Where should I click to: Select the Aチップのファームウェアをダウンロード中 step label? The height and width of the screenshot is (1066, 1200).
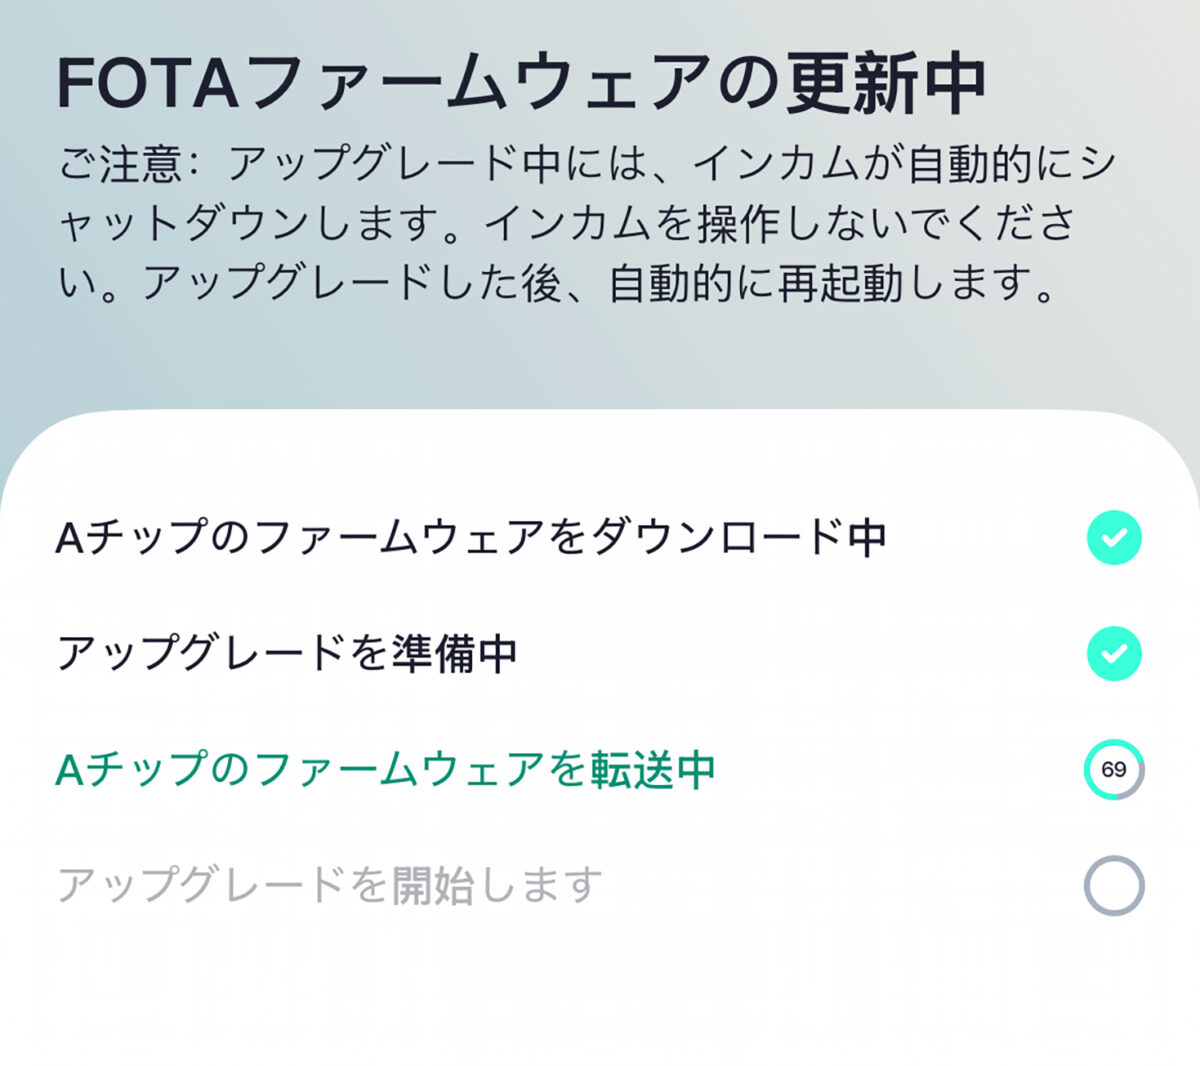tap(471, 538)
